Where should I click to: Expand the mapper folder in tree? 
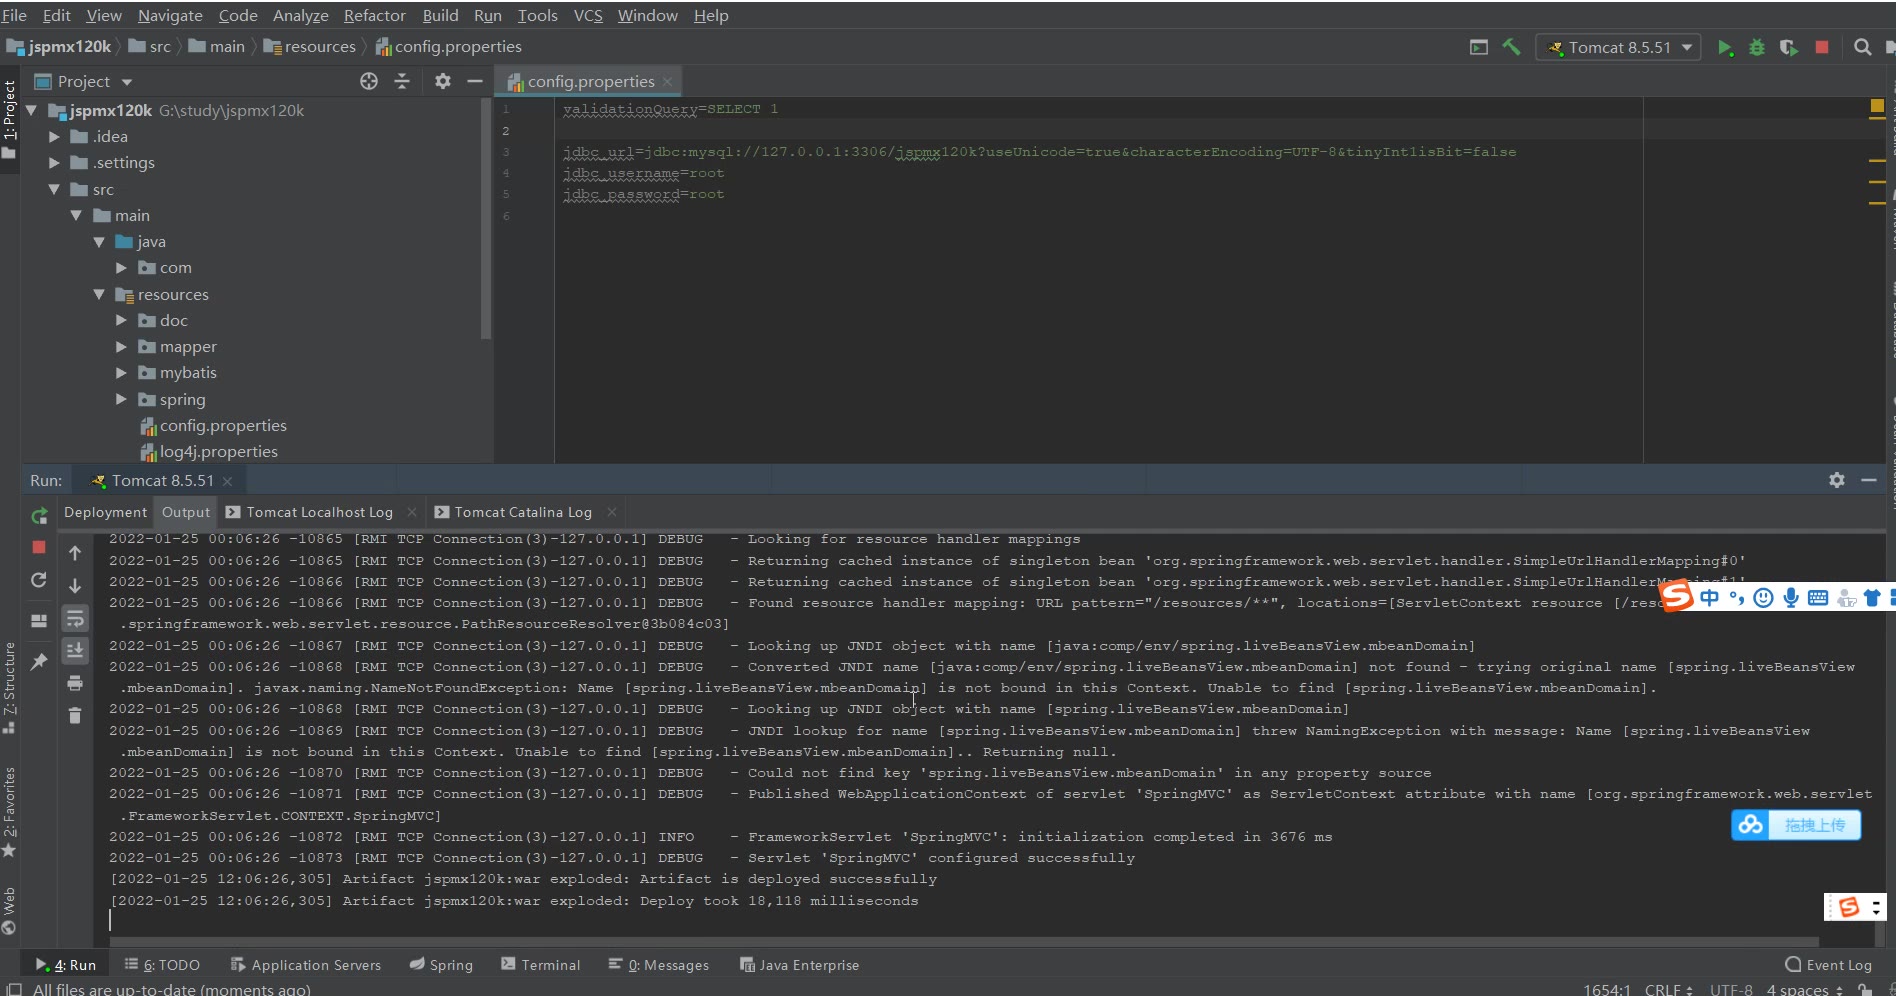(121, 347)
